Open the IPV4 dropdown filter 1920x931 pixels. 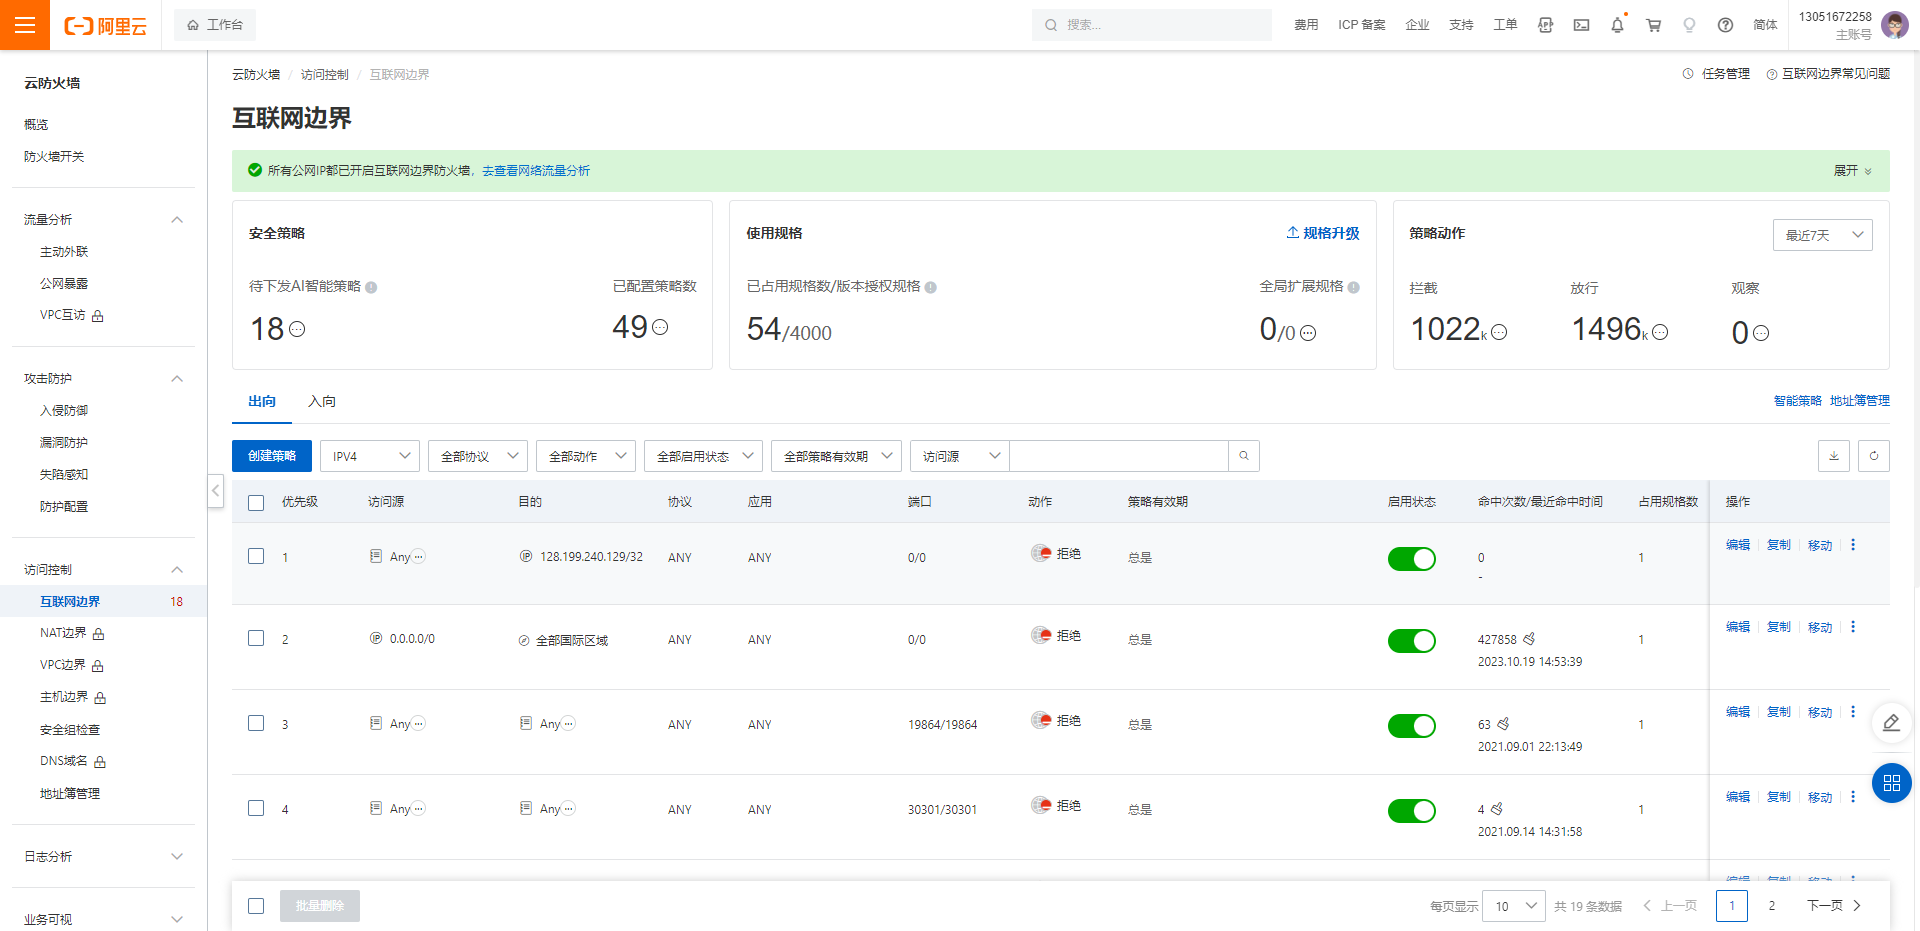370,456
